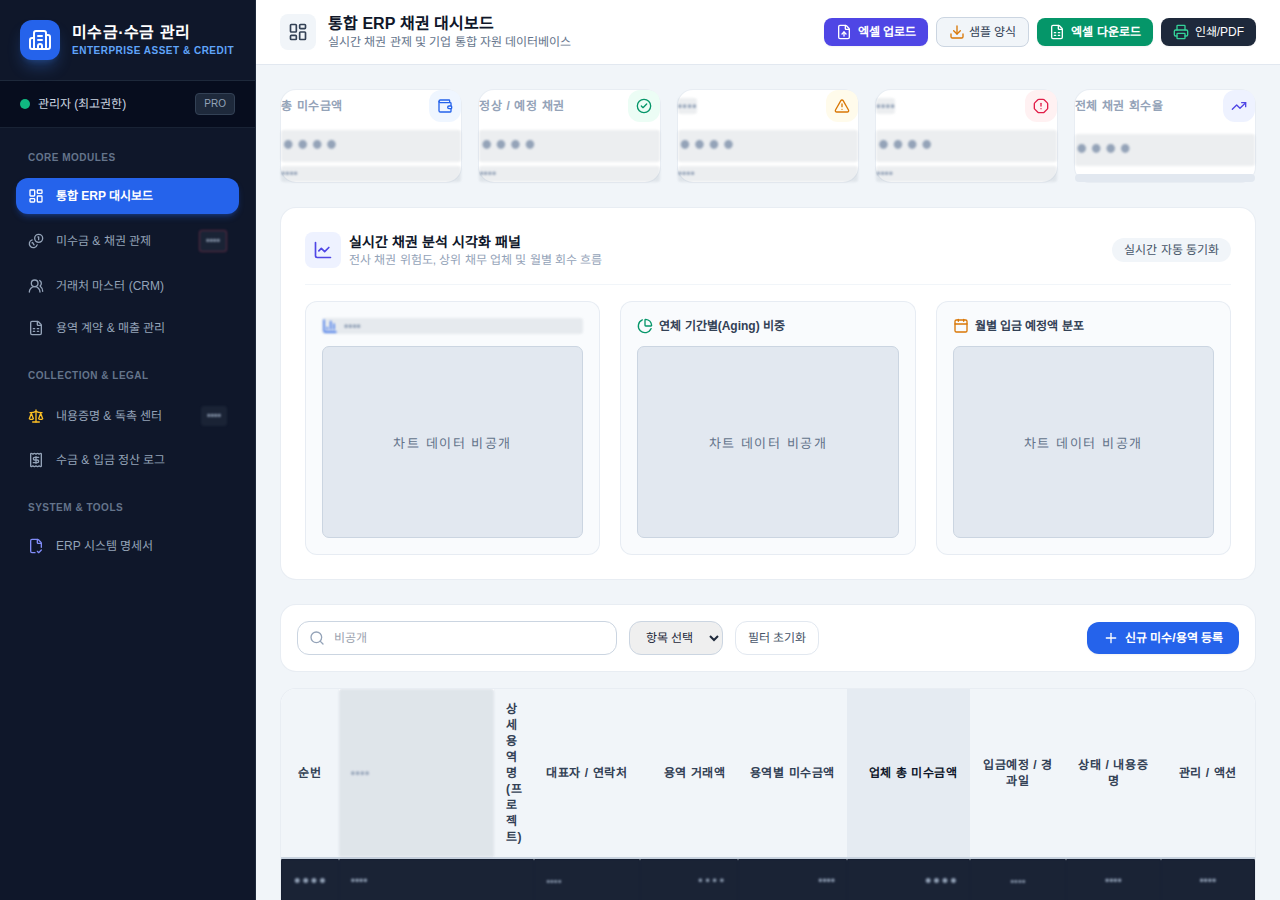Click 관리 / 액션 column header

1208,773
